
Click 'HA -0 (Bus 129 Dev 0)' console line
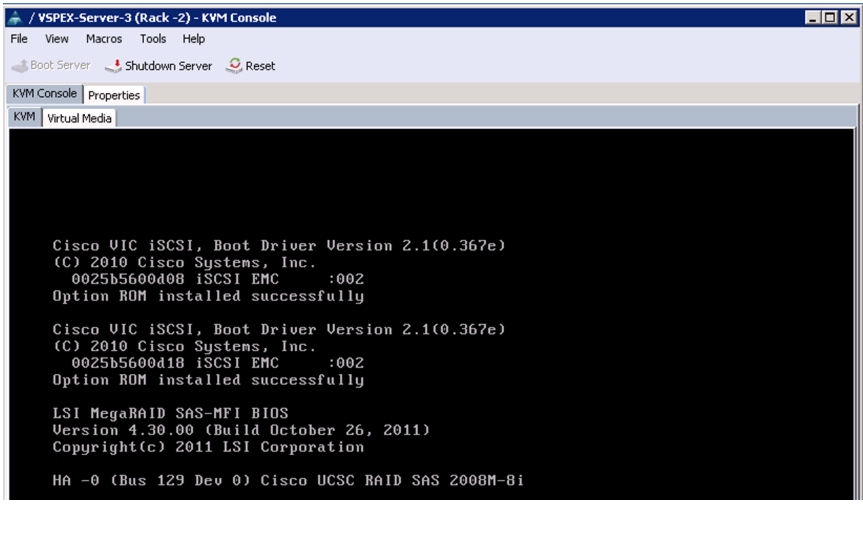(x=288, y=481)
